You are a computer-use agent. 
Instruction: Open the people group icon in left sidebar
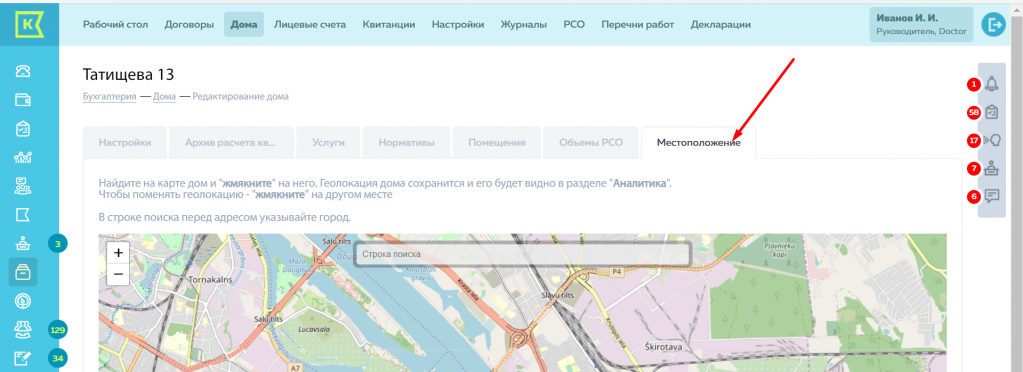tap(23, 330)
